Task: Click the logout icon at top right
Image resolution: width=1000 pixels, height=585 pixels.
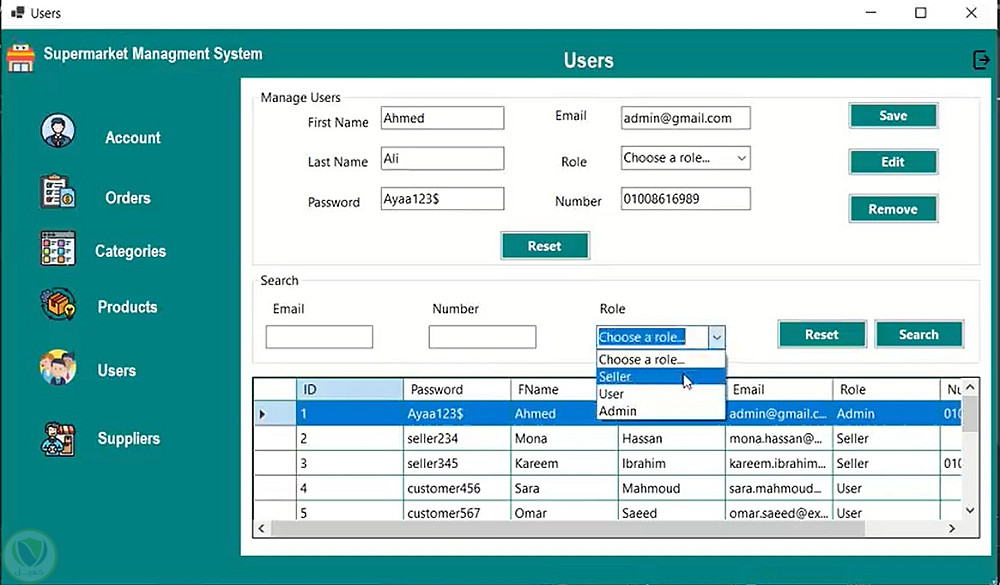Action: pyautogui.click(x=981, y=60)
